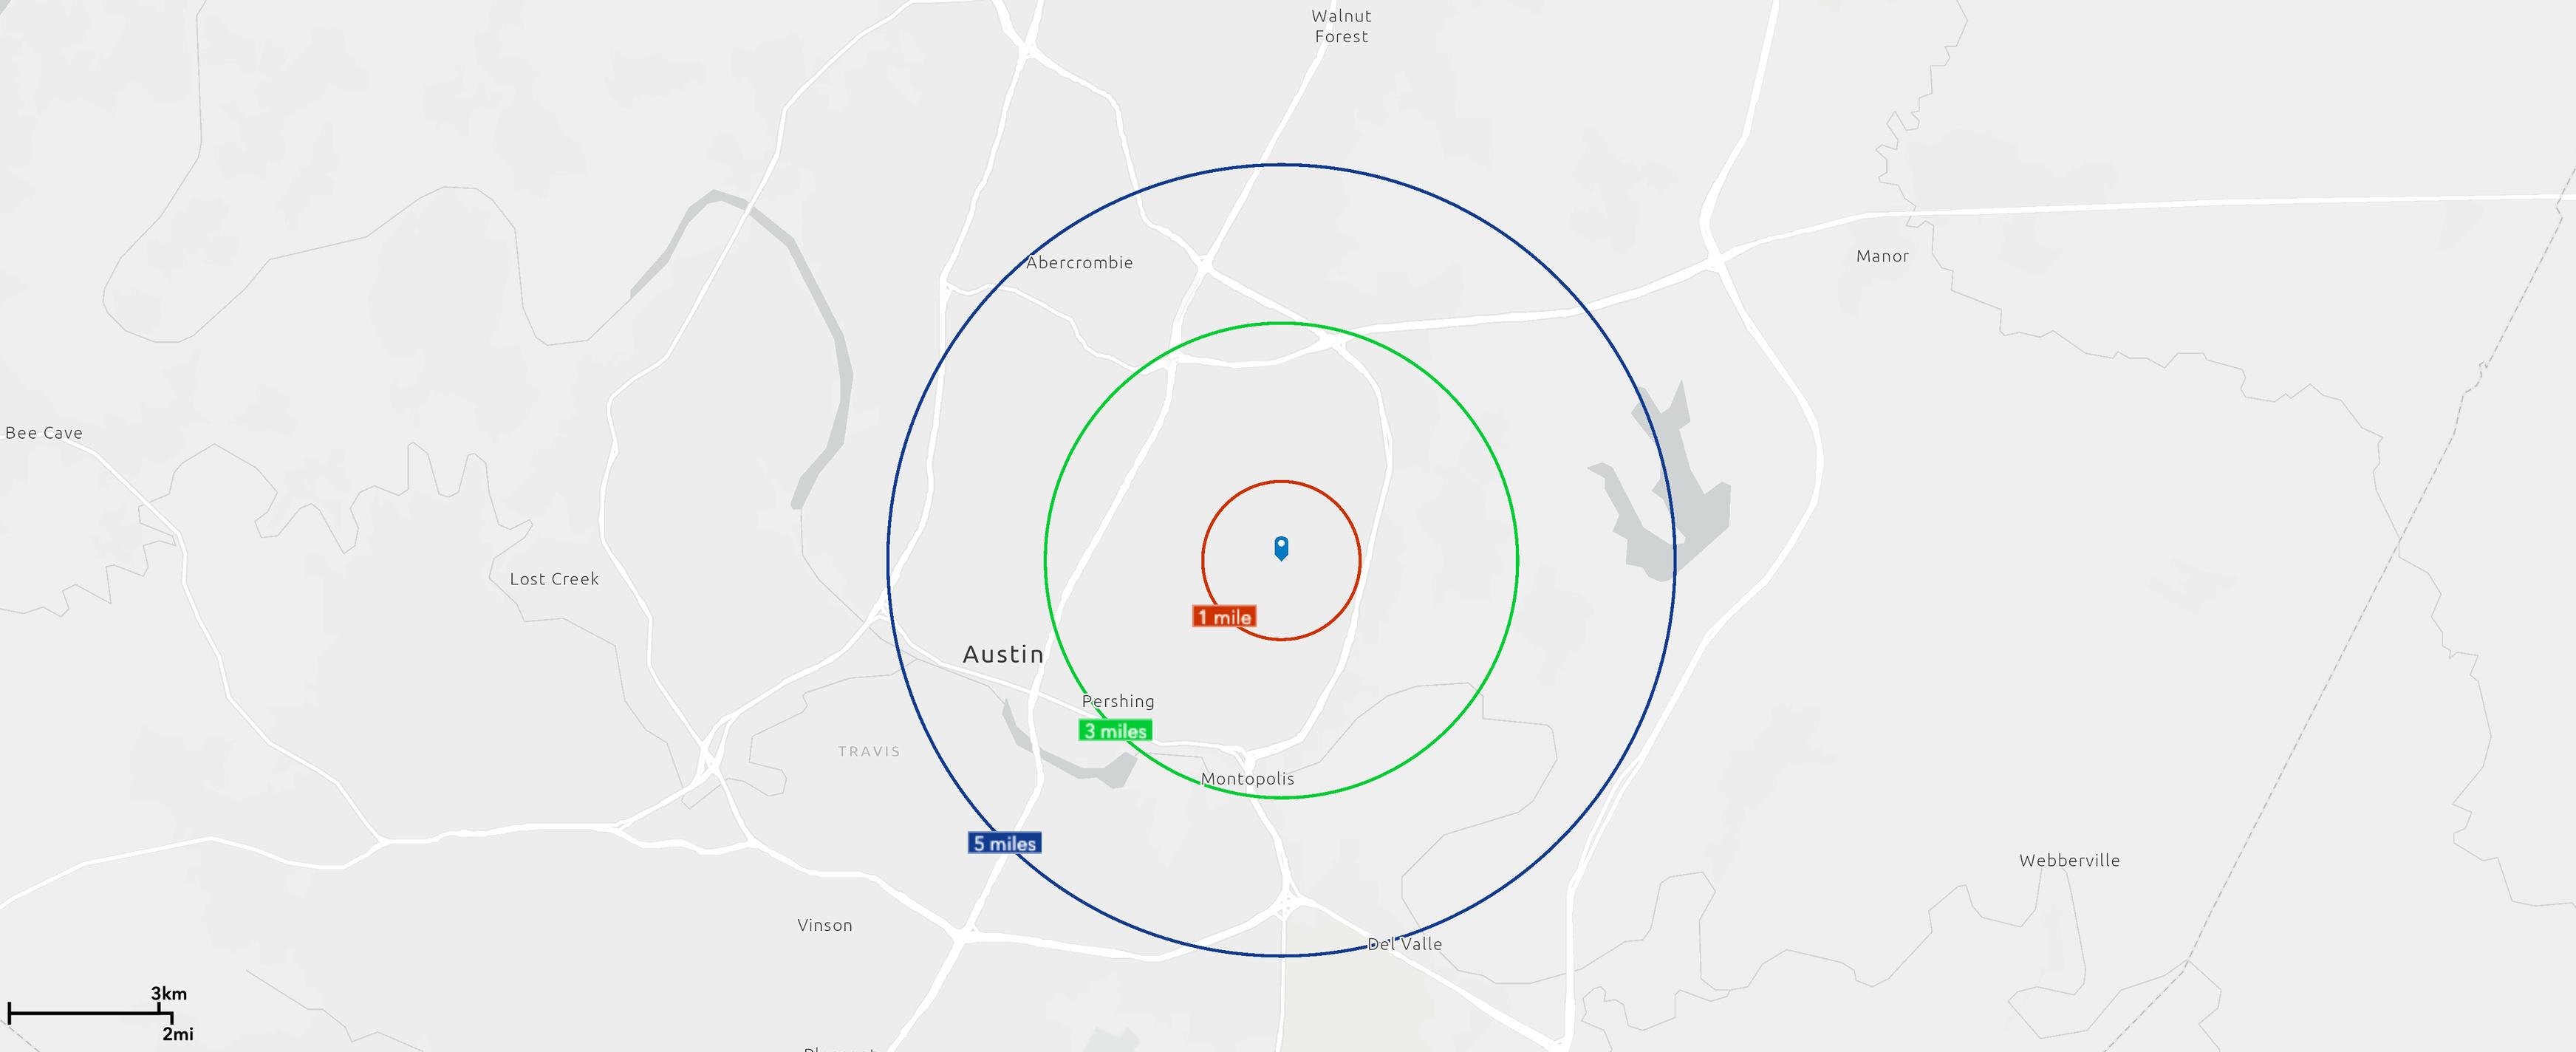Click the Walnut Forest label
Screen dimensions: 2576x1052
pos(1341,26)
